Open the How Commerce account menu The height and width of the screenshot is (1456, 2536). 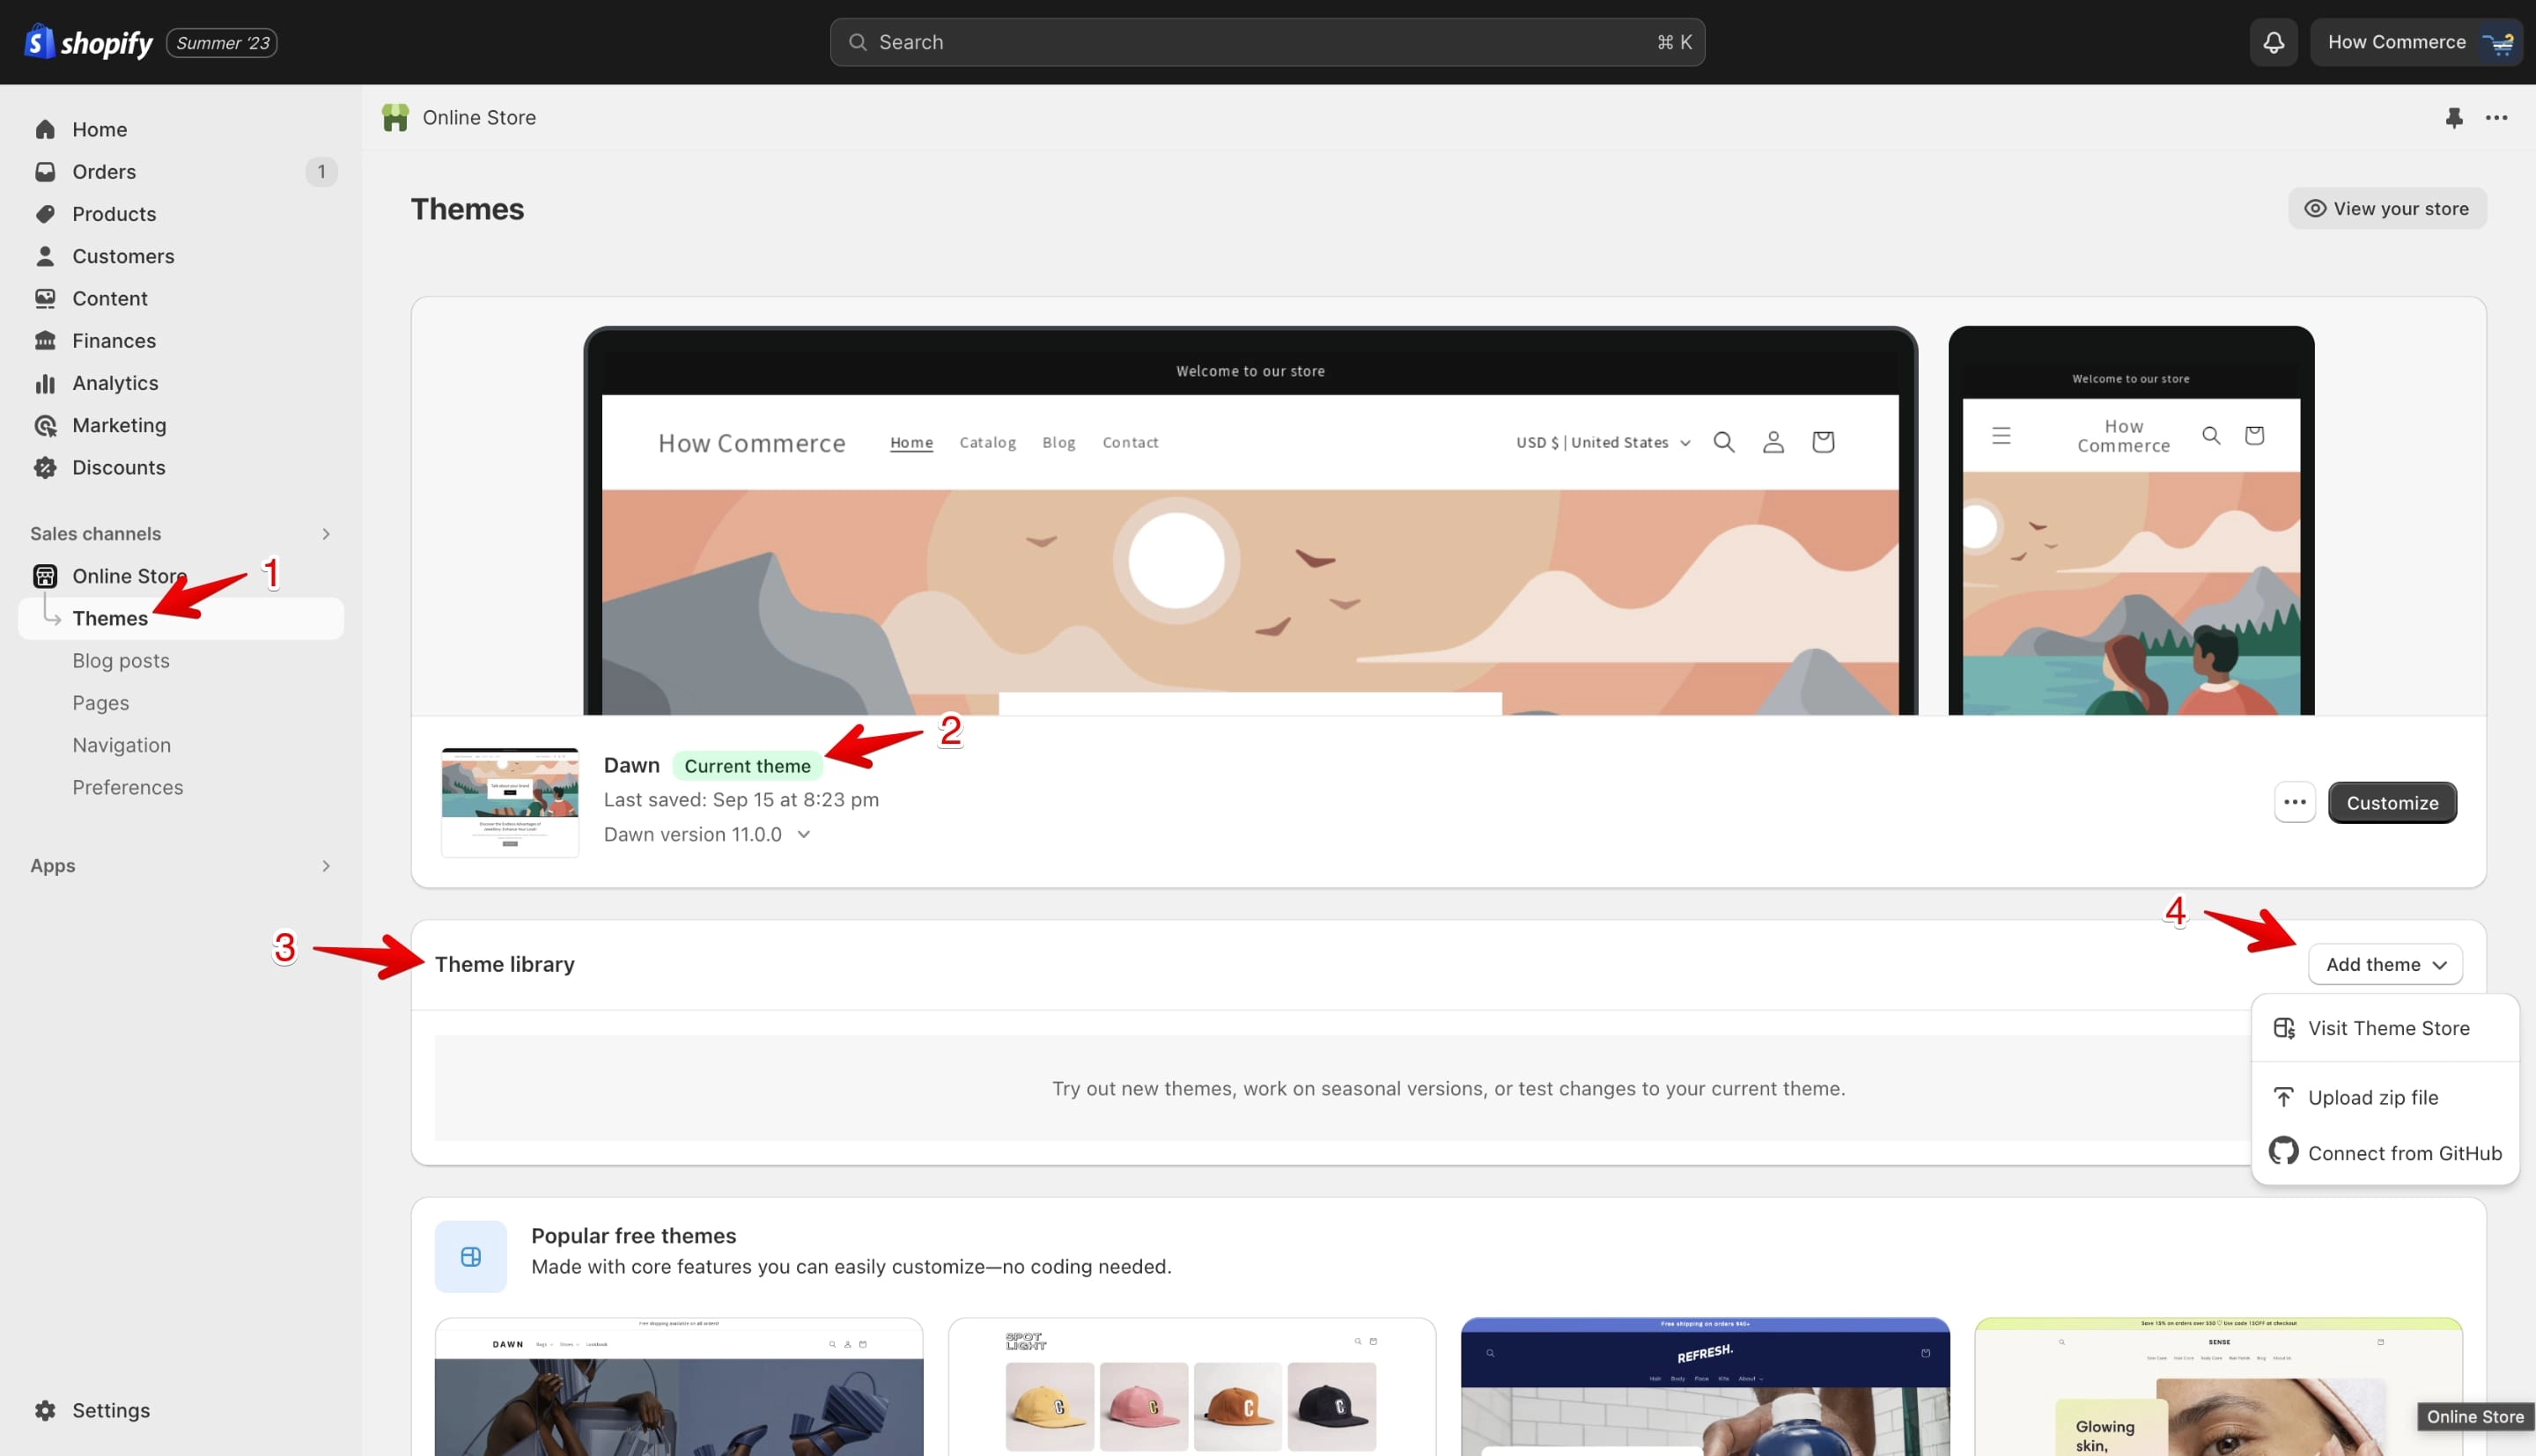2416,42
